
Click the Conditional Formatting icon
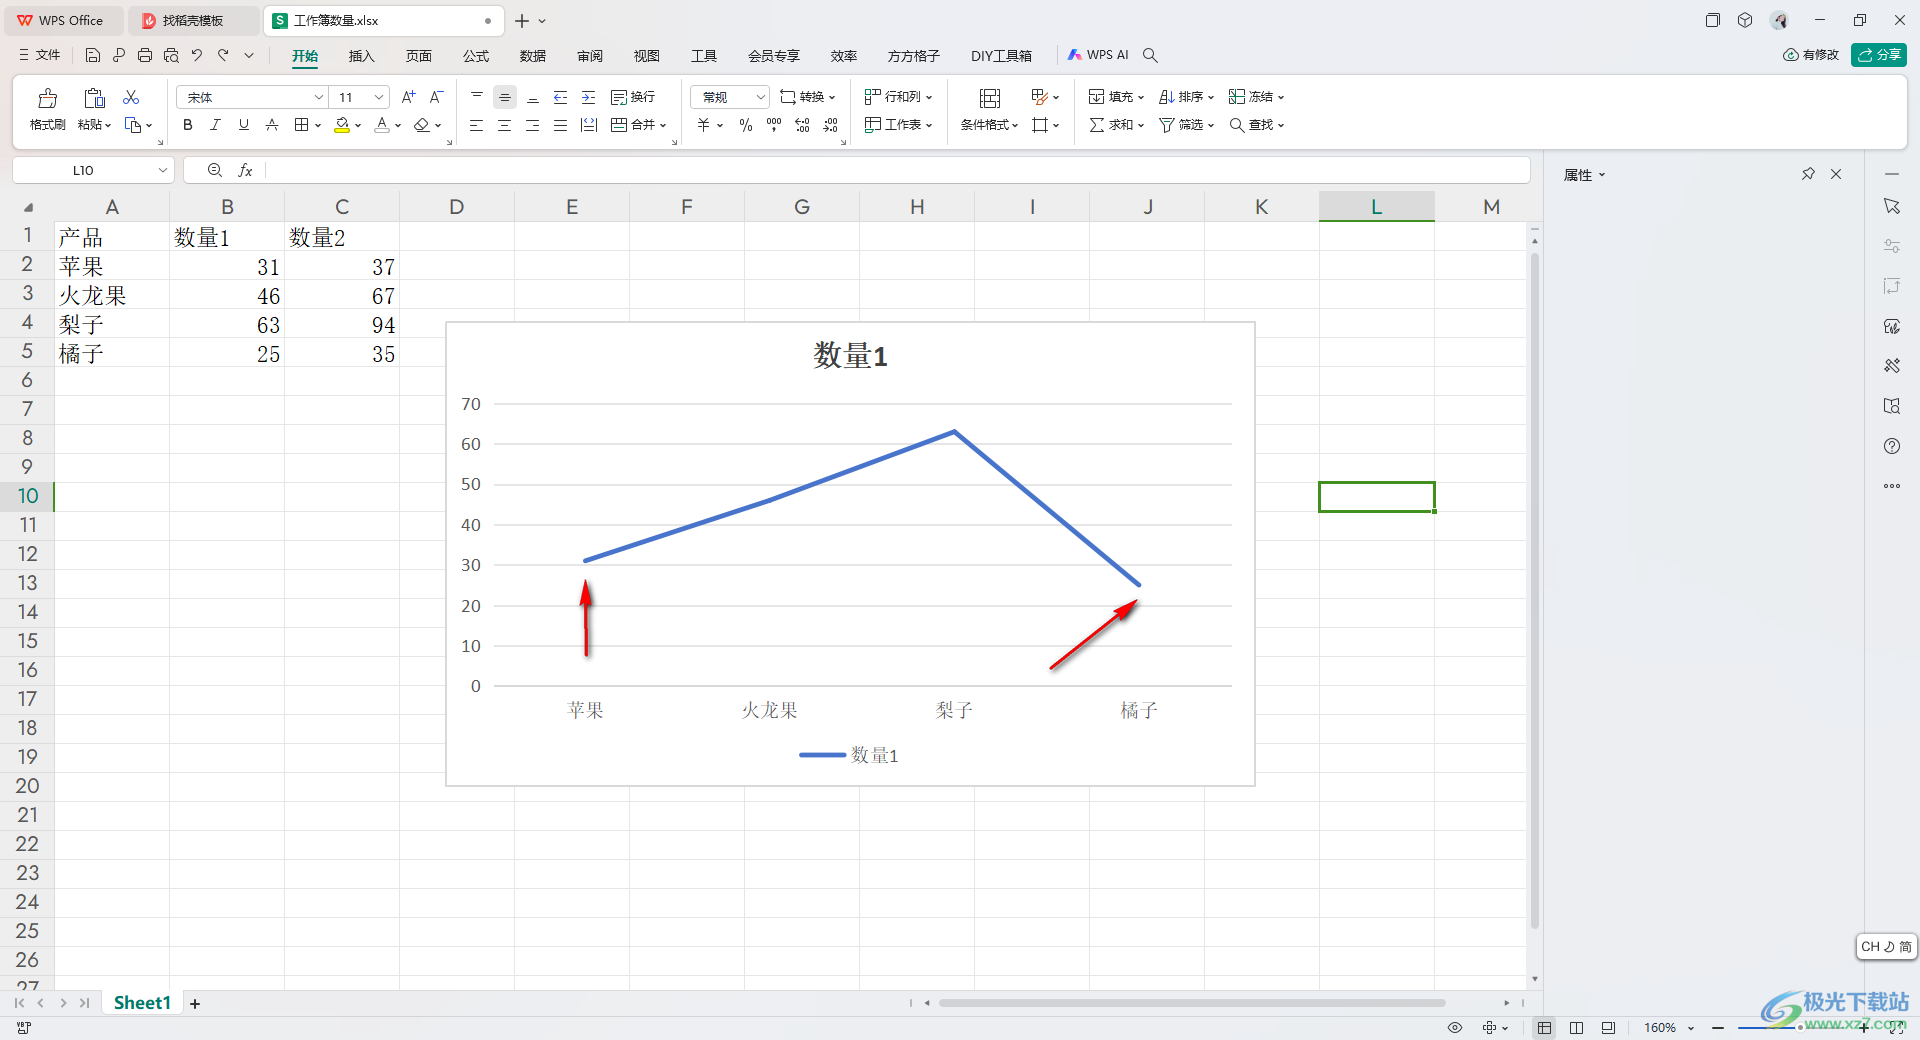point(990,98)
